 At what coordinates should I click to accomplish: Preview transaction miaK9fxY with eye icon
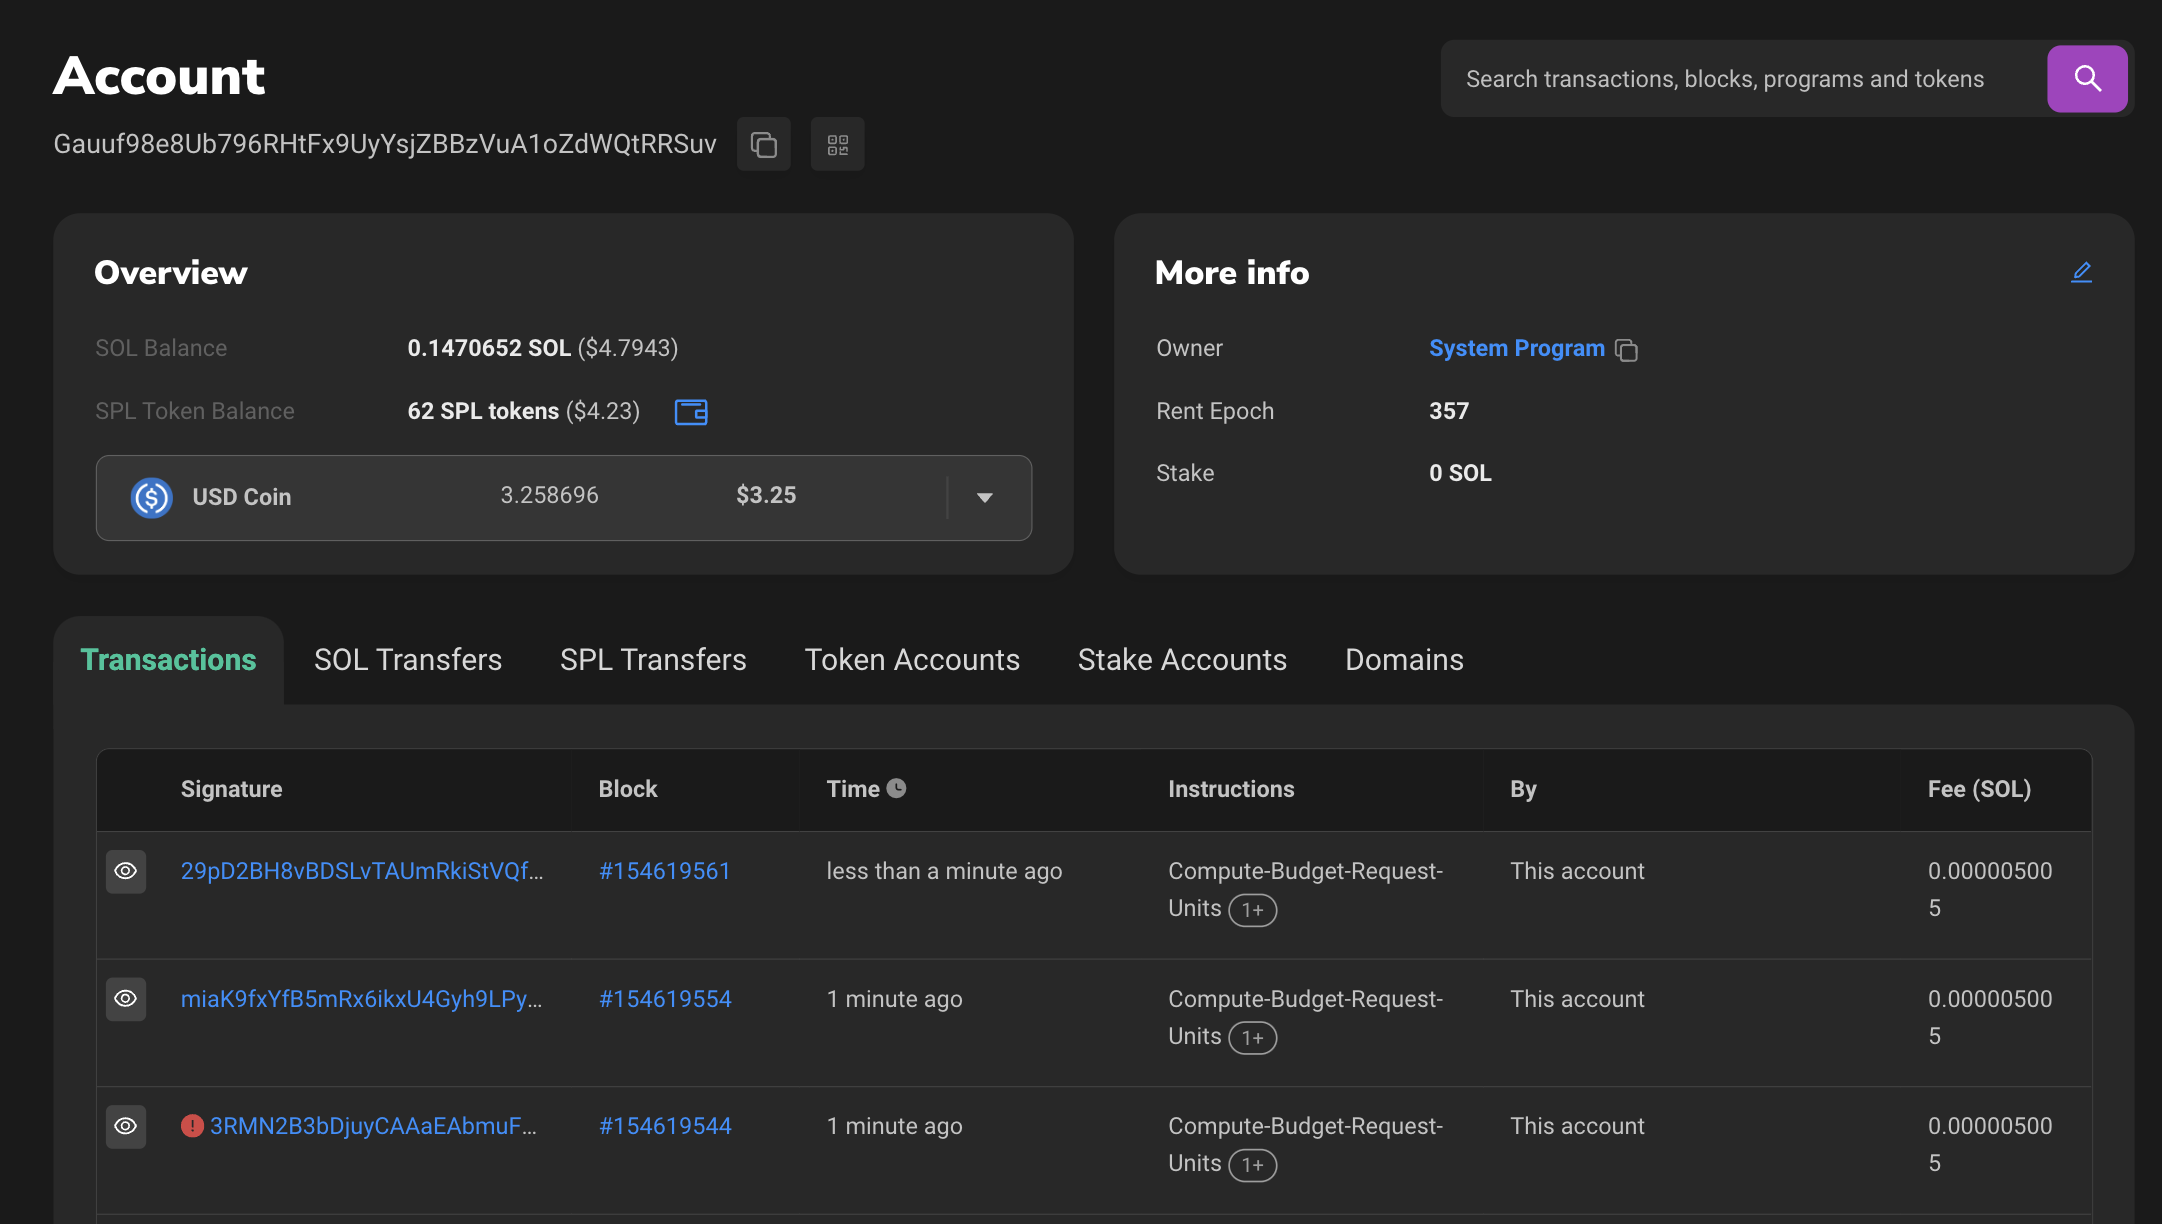click(x=126, y=999)
